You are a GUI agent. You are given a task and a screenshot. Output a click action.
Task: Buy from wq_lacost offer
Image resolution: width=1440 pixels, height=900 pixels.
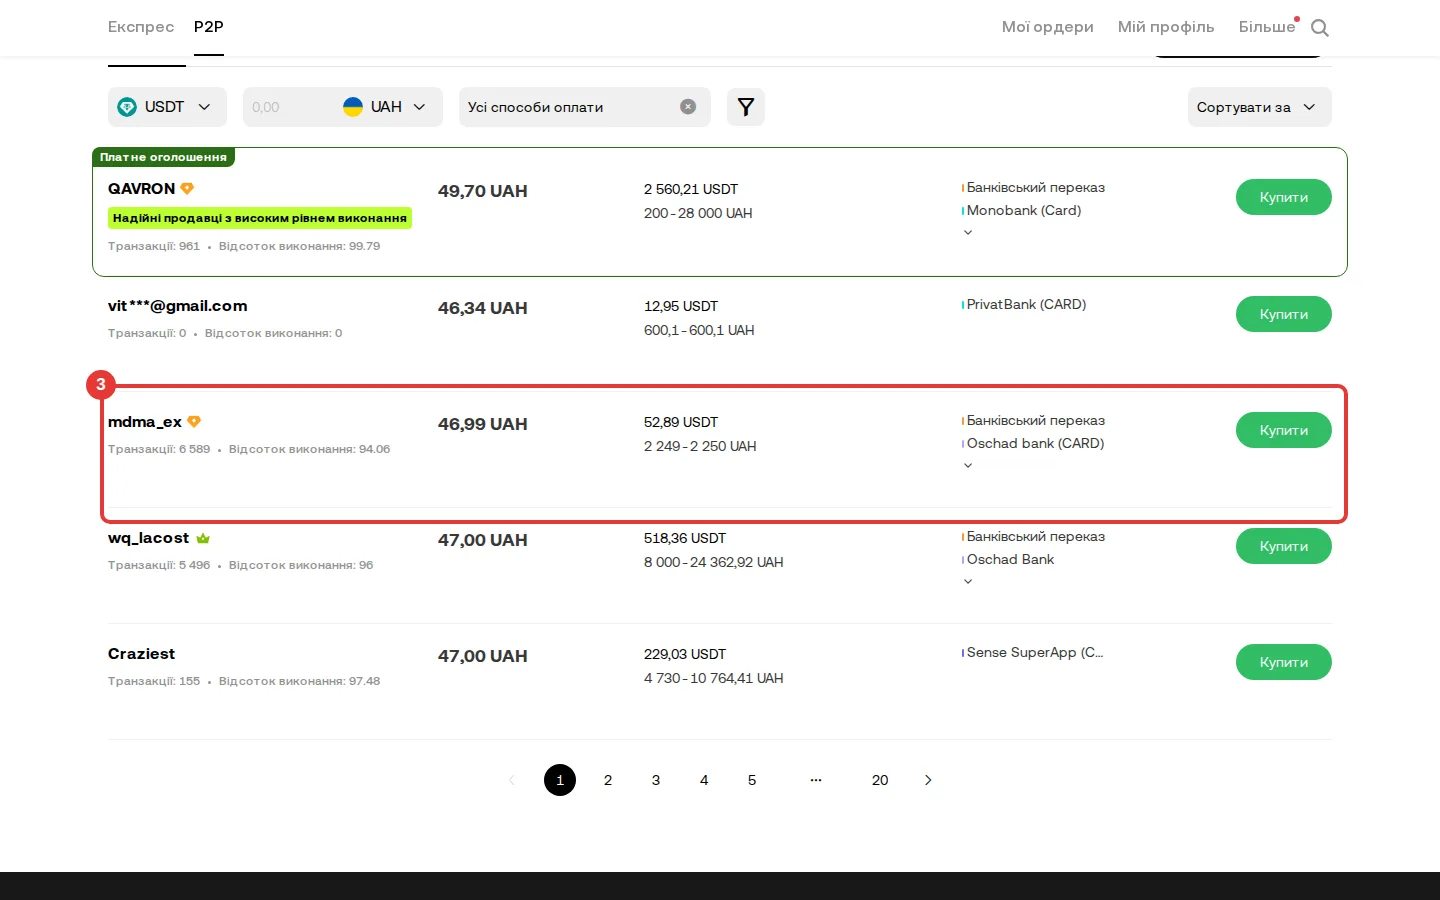coord(1284,546)
